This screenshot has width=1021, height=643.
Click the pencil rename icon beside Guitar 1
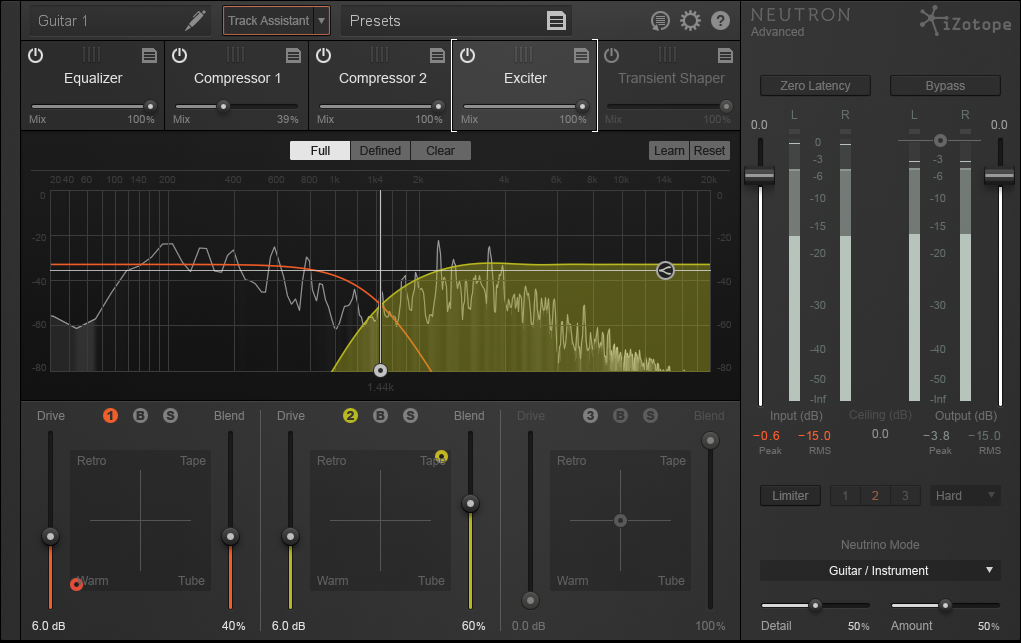(195, 21)
